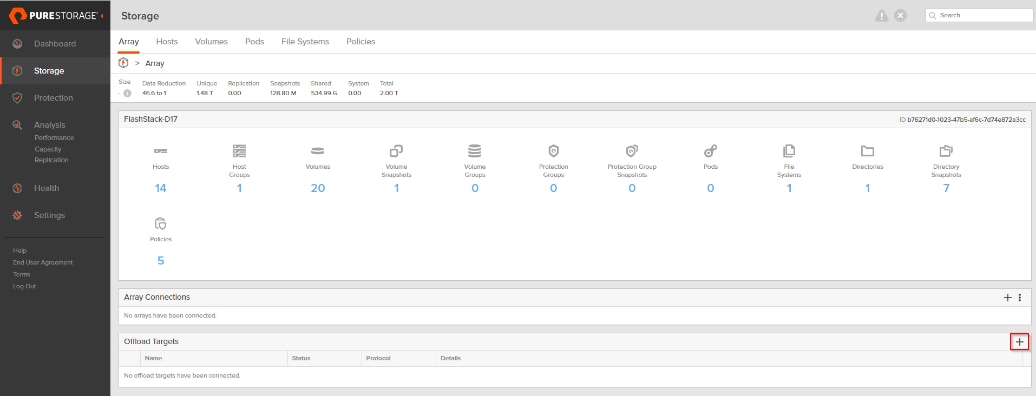This screenshot has height=396, width=1036.
Task: Go to Analysis Replication sub-item
Action: click(52, 160)
